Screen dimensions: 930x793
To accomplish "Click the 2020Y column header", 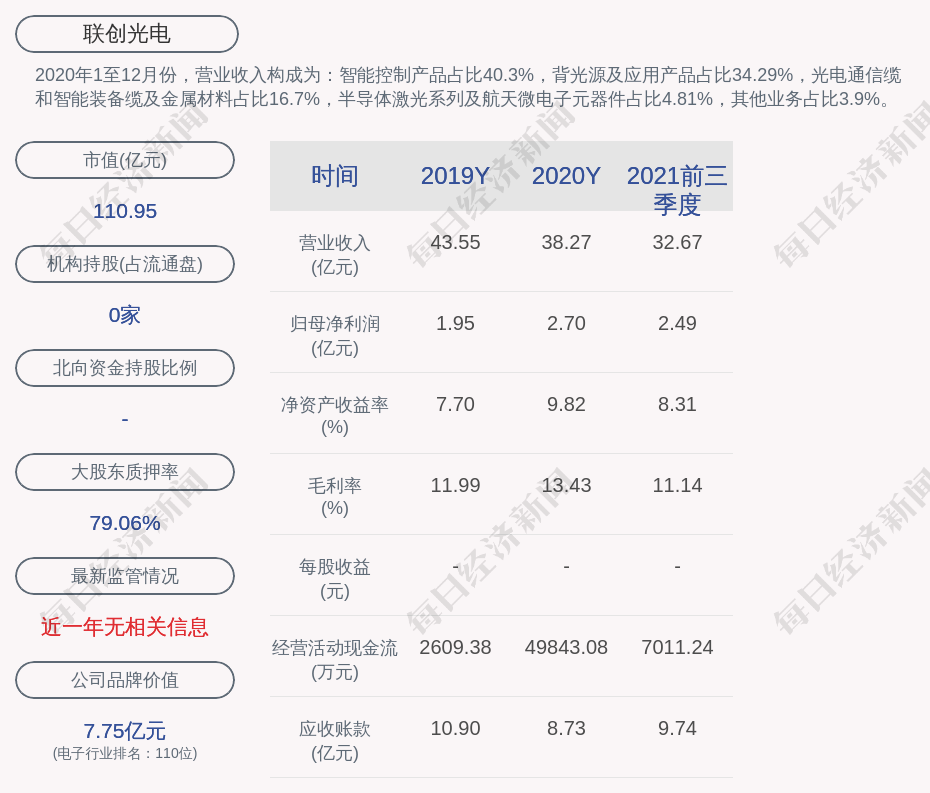I will coord(566,176).
